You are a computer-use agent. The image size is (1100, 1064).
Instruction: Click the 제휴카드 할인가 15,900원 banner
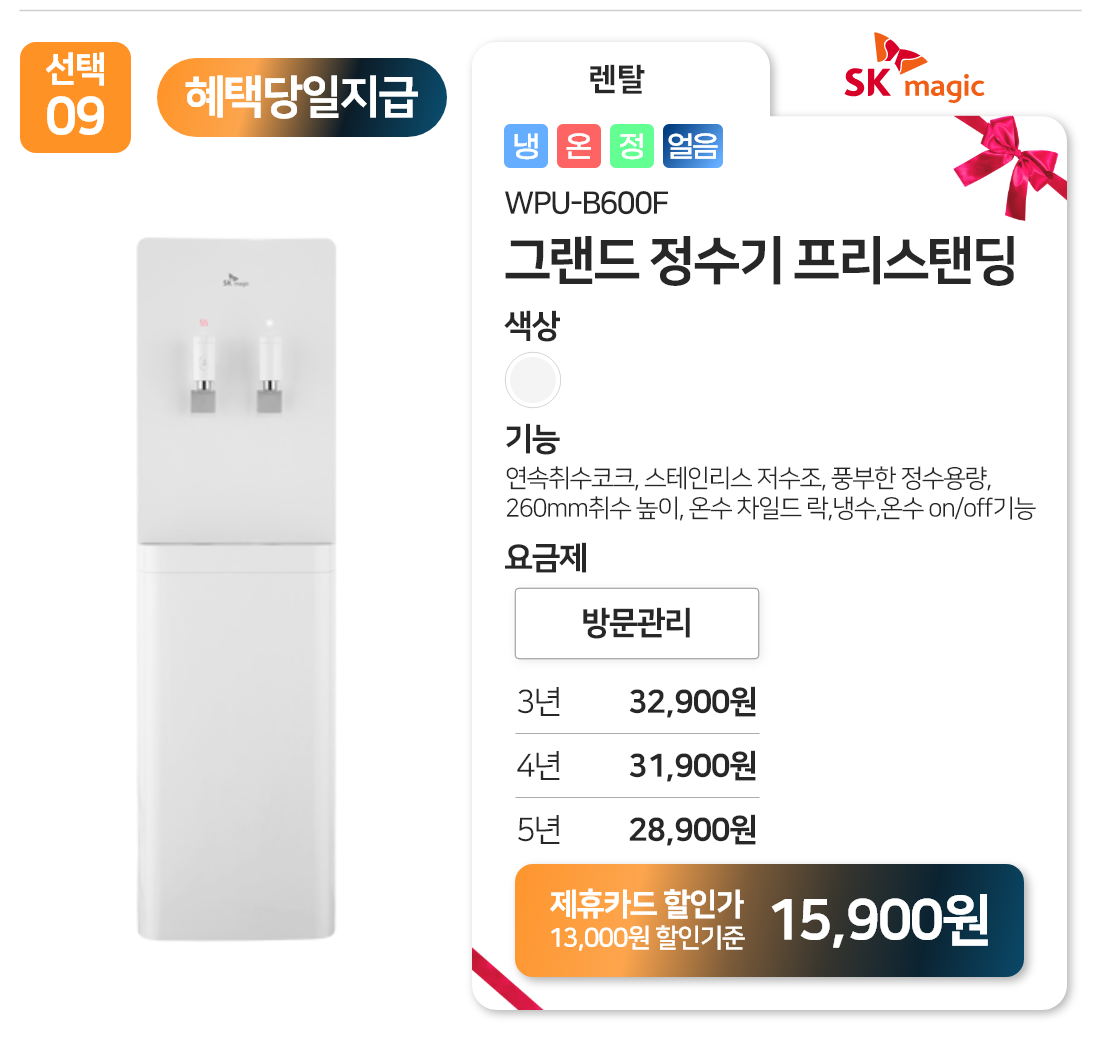769,921
